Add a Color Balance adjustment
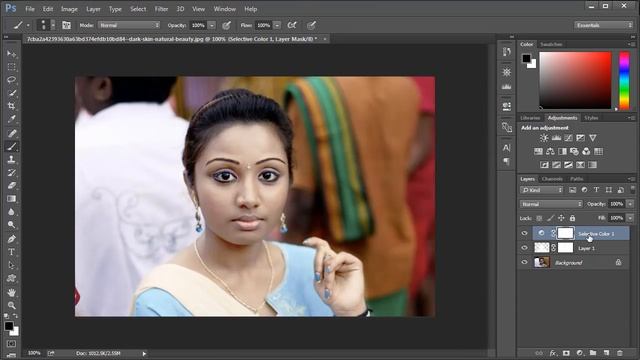640x360 pixels. tap(550, 151)
